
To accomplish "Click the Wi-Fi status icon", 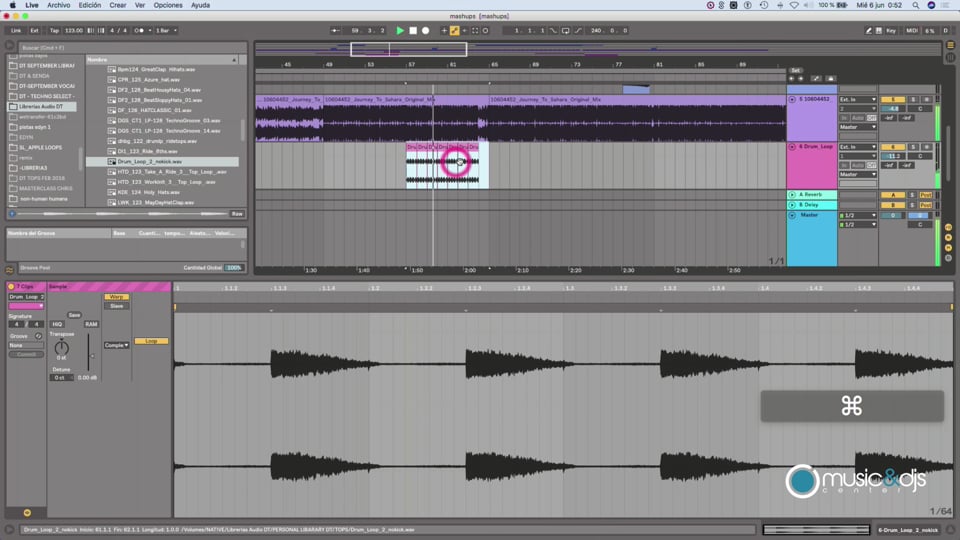I will 794,5.
